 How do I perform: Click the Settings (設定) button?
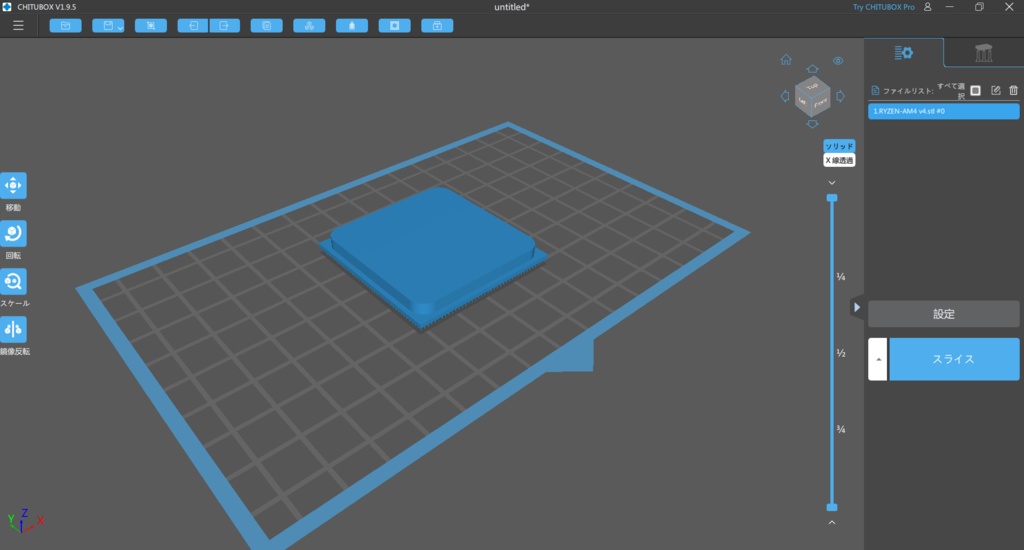(944, 314)
